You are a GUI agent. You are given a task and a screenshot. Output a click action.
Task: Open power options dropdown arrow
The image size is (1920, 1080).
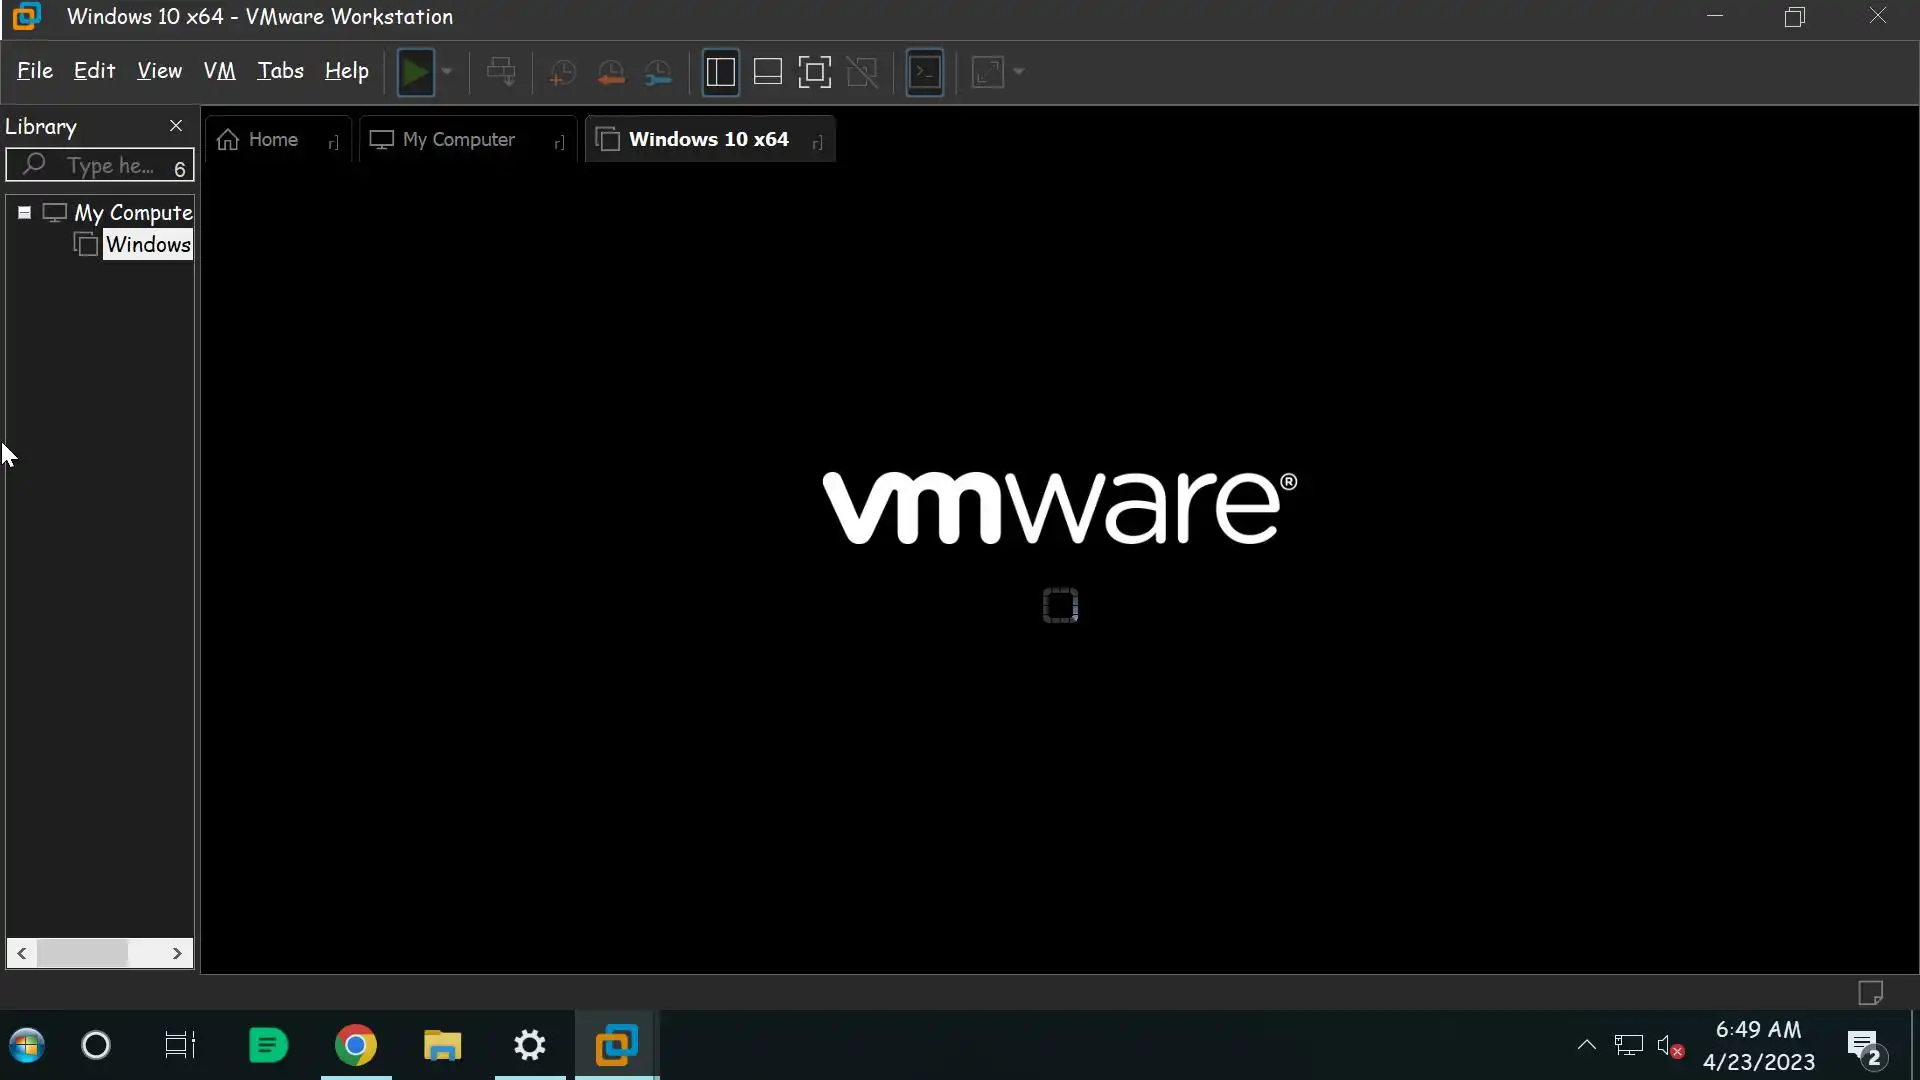pos(447,72)
